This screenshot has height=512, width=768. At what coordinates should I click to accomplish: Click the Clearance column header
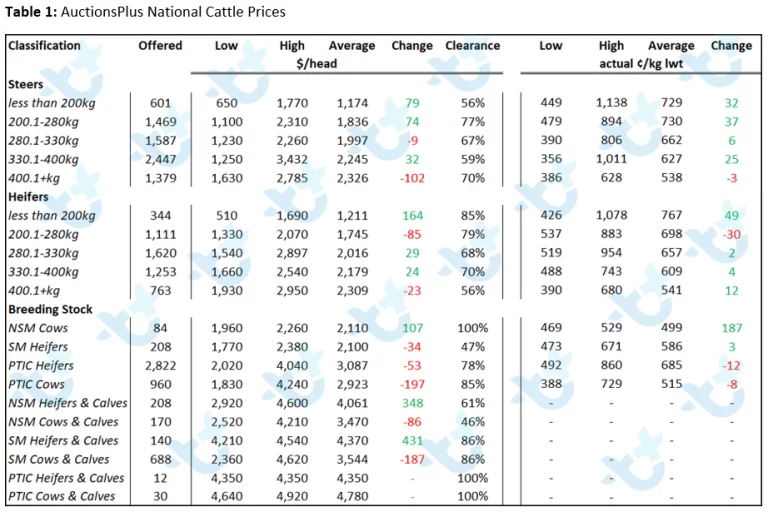pyautogui.click(x=473, y=46)
